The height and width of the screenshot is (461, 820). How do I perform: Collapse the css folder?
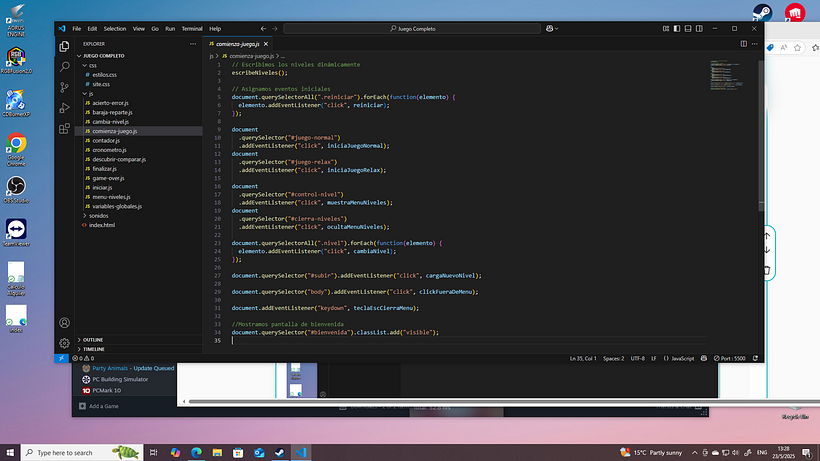coord(93,65)
